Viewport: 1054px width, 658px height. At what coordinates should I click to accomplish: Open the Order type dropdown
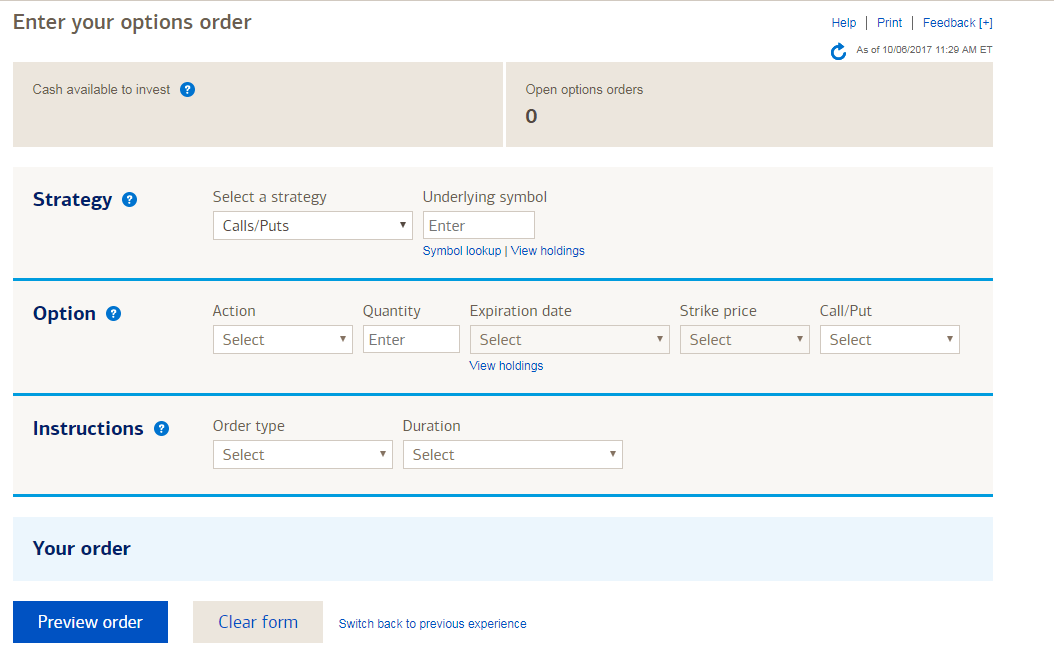[302, 455]
